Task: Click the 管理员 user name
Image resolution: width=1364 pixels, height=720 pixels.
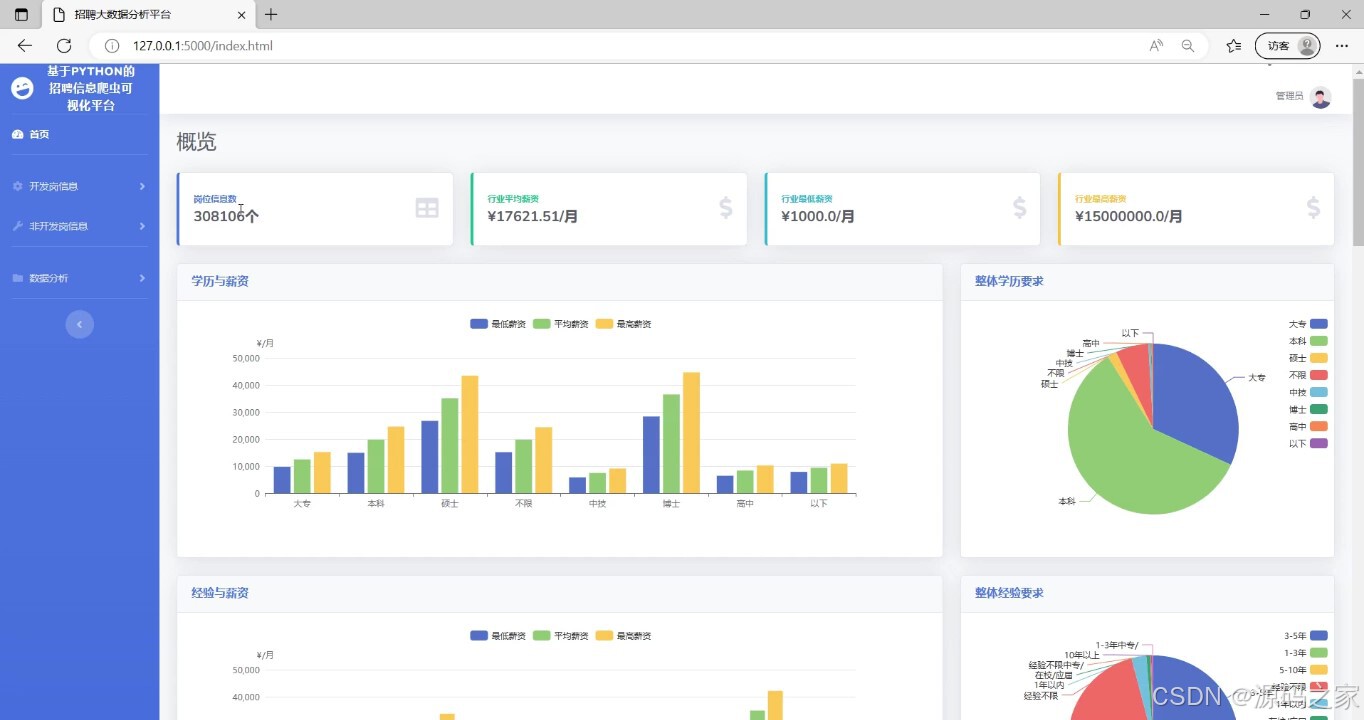Action: tap(1289, 96)
